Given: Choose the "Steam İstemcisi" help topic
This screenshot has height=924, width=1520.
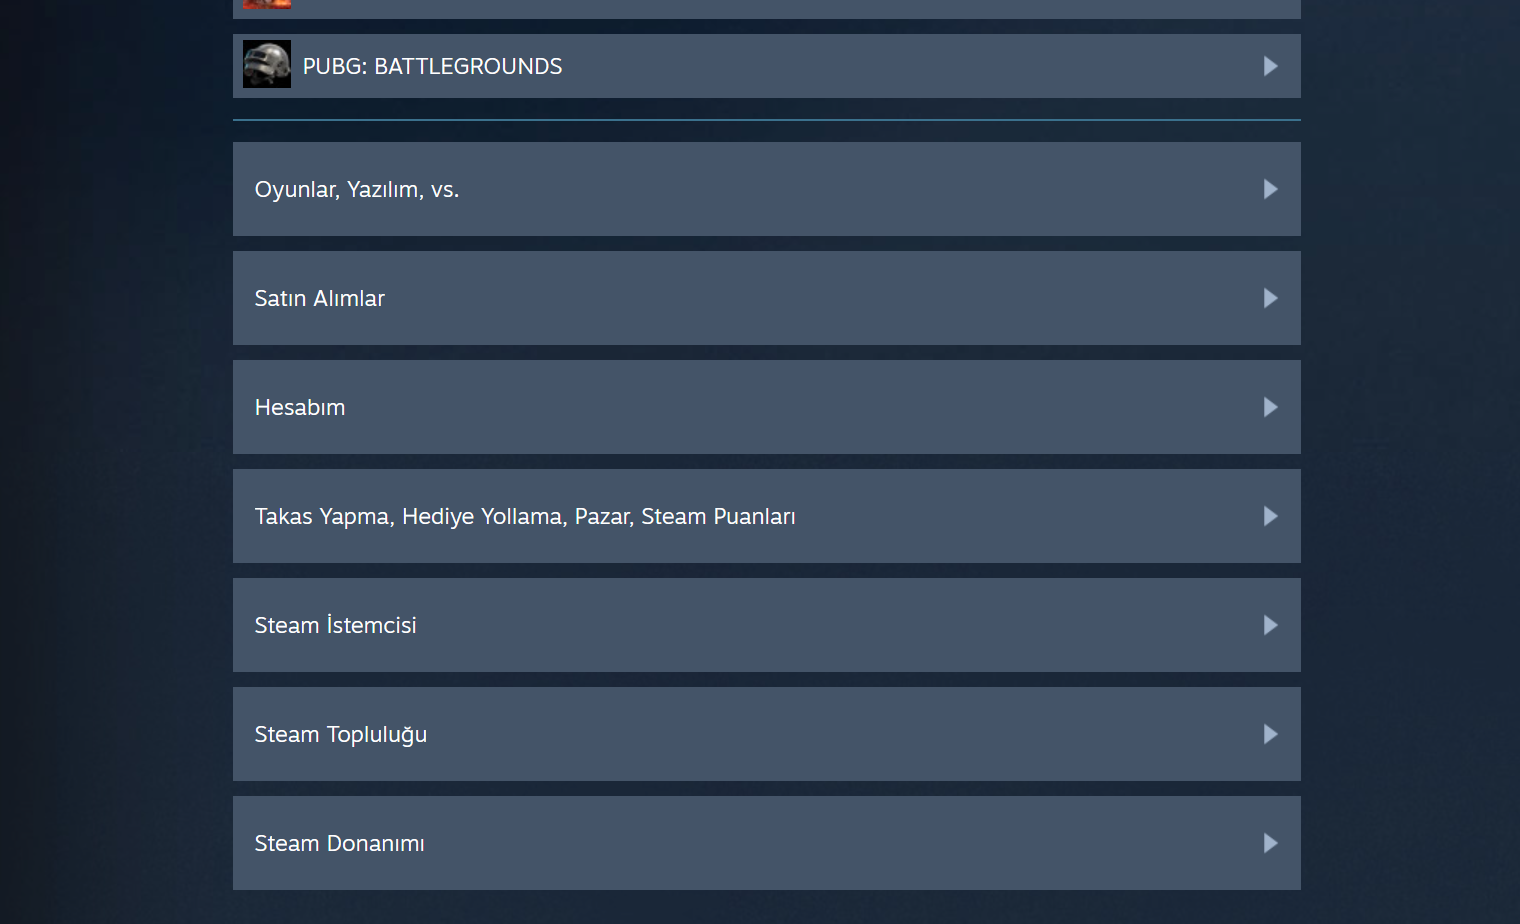Looking at the screenshot, I should [767, 625].
